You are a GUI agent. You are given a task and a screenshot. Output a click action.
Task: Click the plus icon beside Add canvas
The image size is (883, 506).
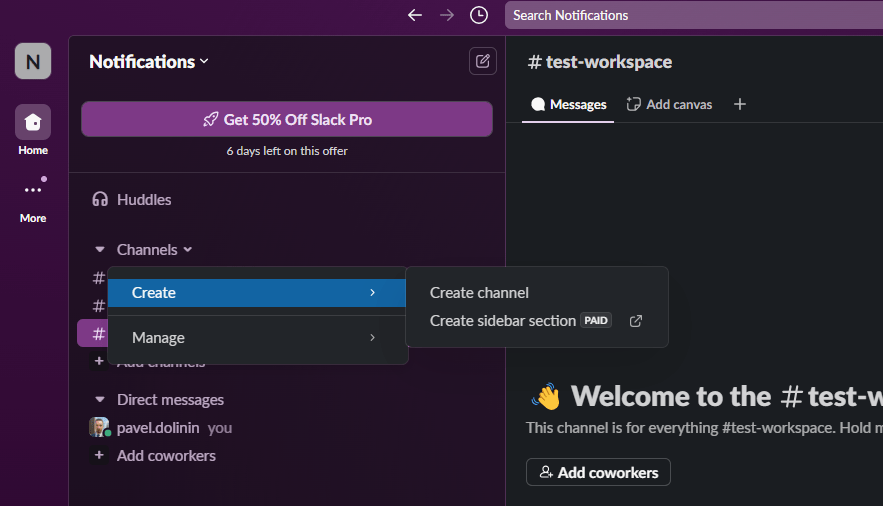pos(740,104)
